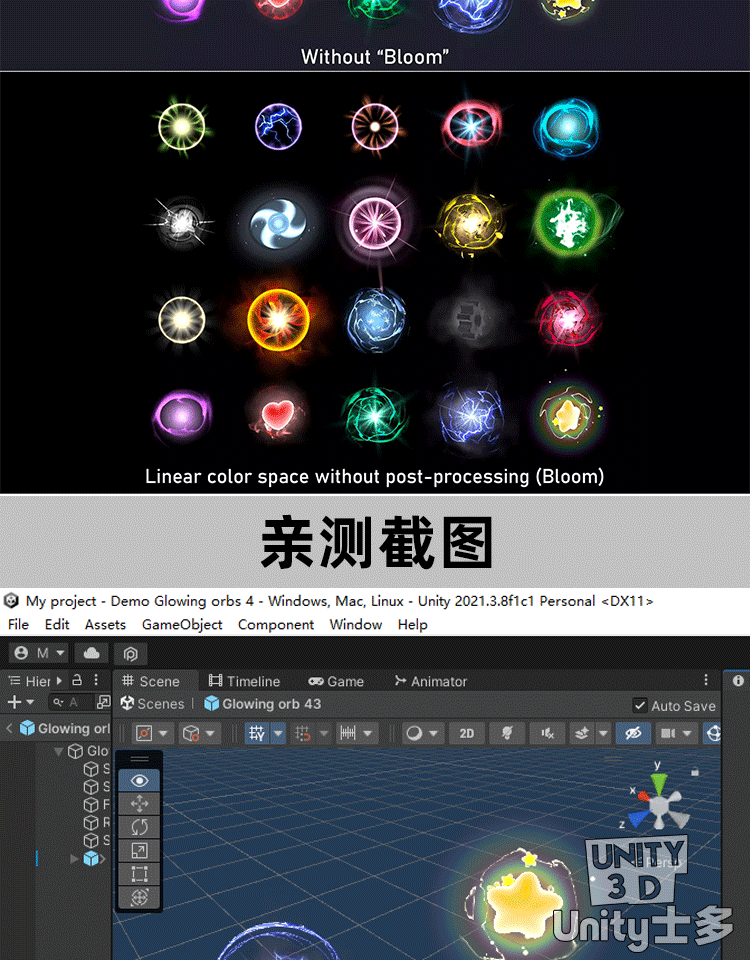Image resolution: width=750 pixels, height=960 pixels.
Task: Expand the collapsed blue prefab hierarchy item
Action: click(x=75, y=859)
